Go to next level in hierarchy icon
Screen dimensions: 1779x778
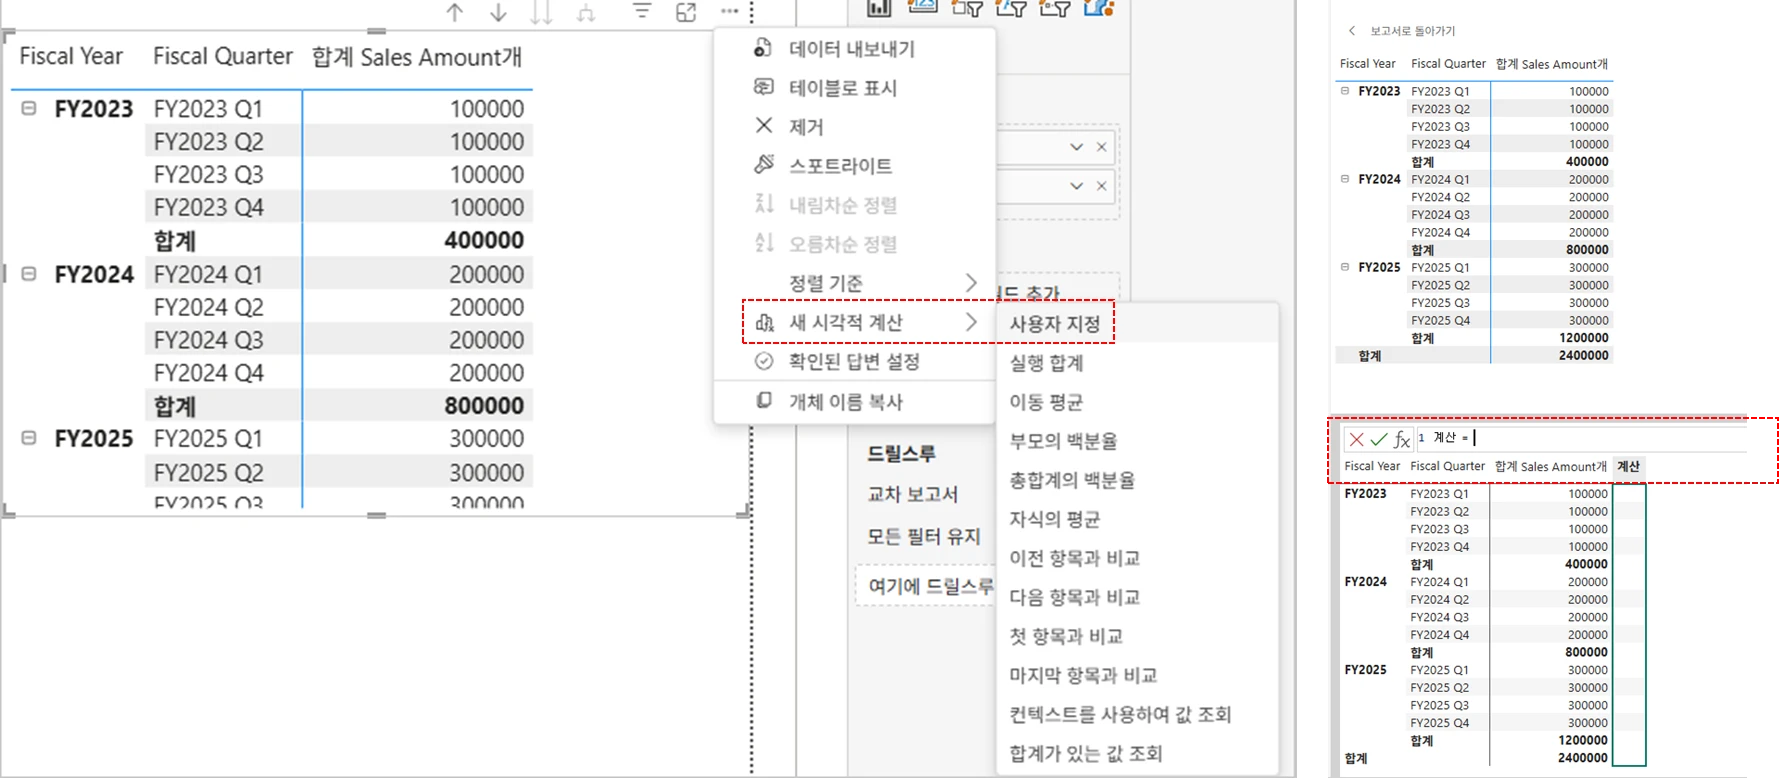coord(541,12)
